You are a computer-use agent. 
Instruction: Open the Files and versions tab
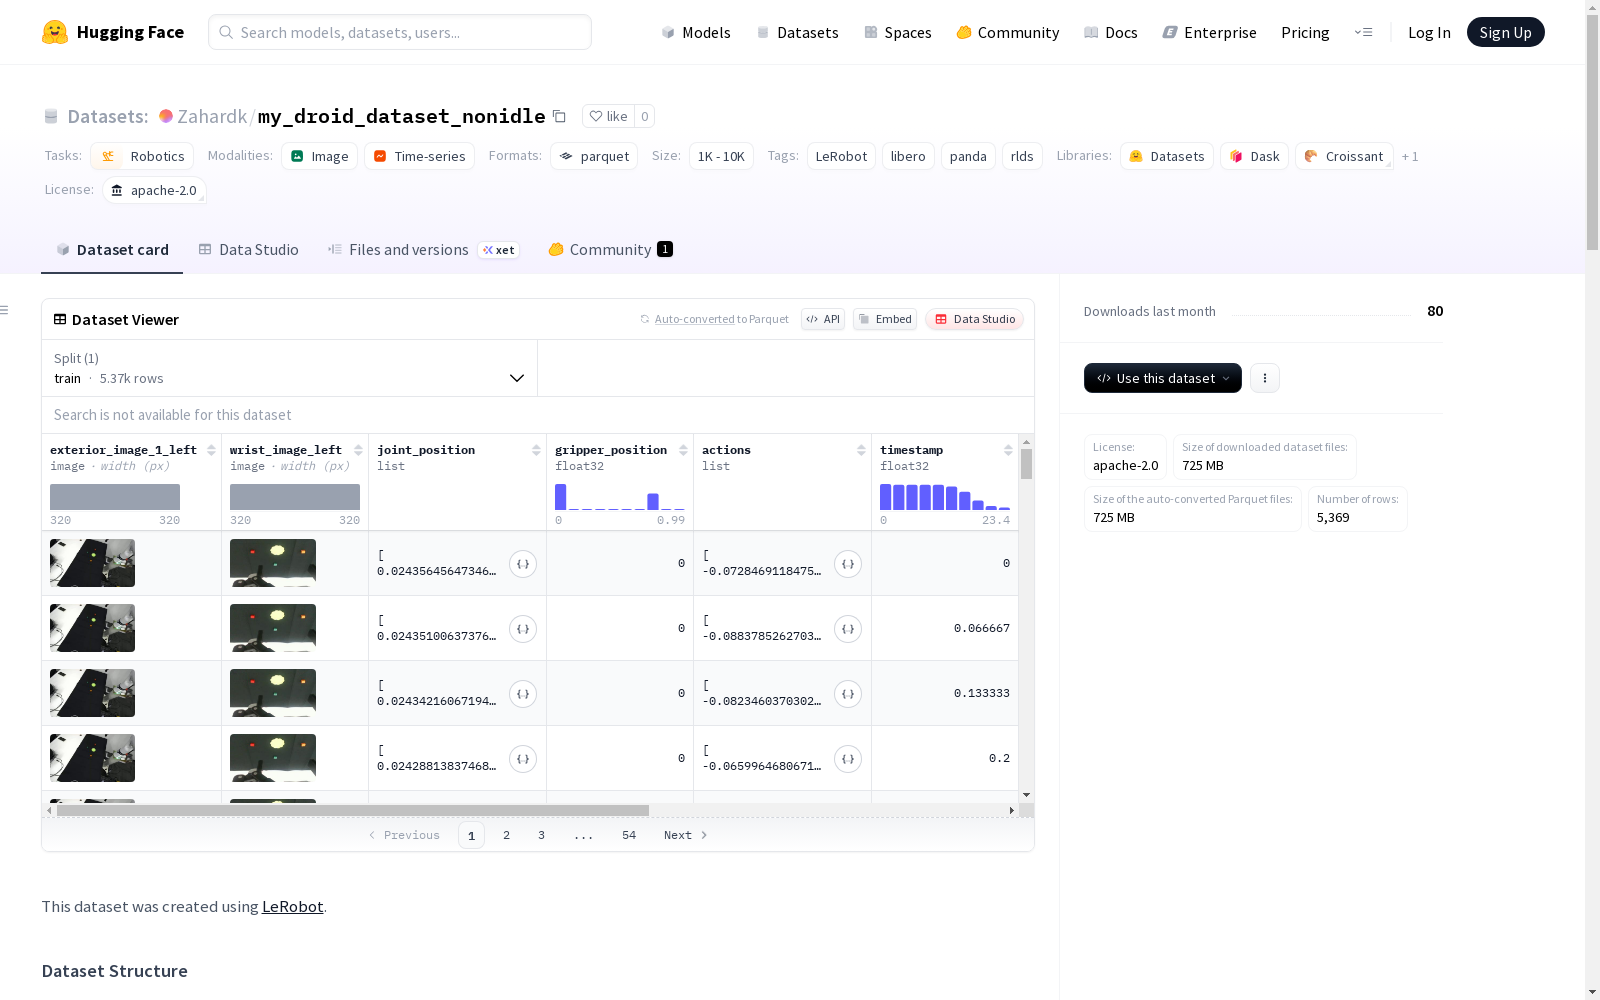(423, 250)
